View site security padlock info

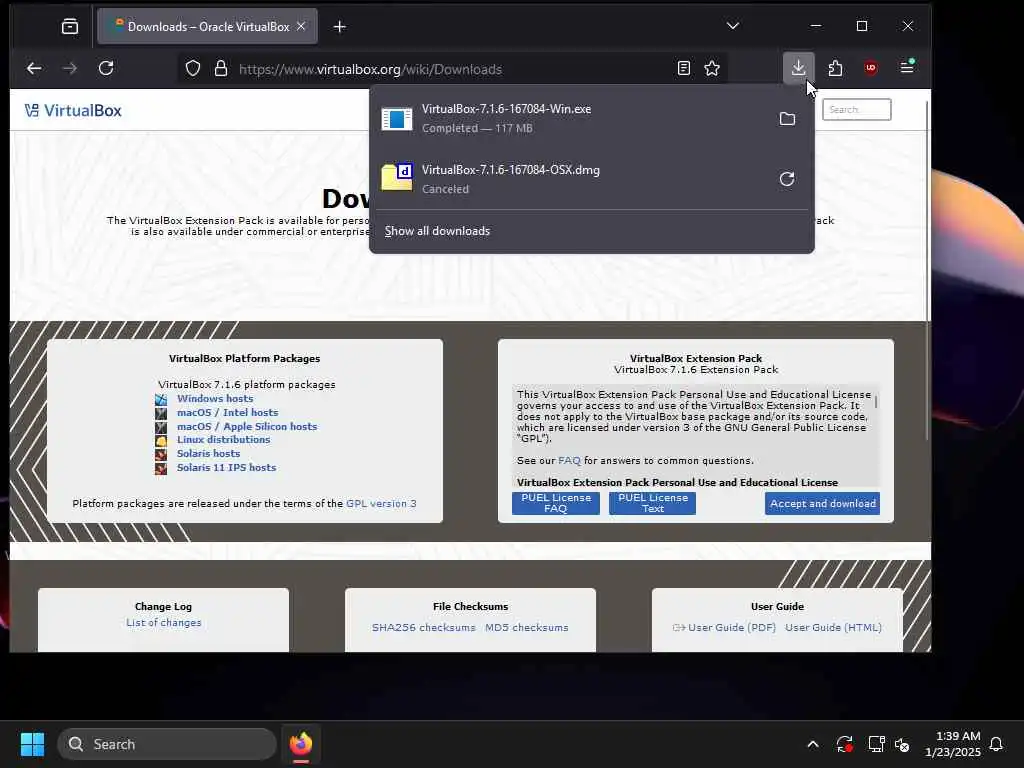(221, 69)
